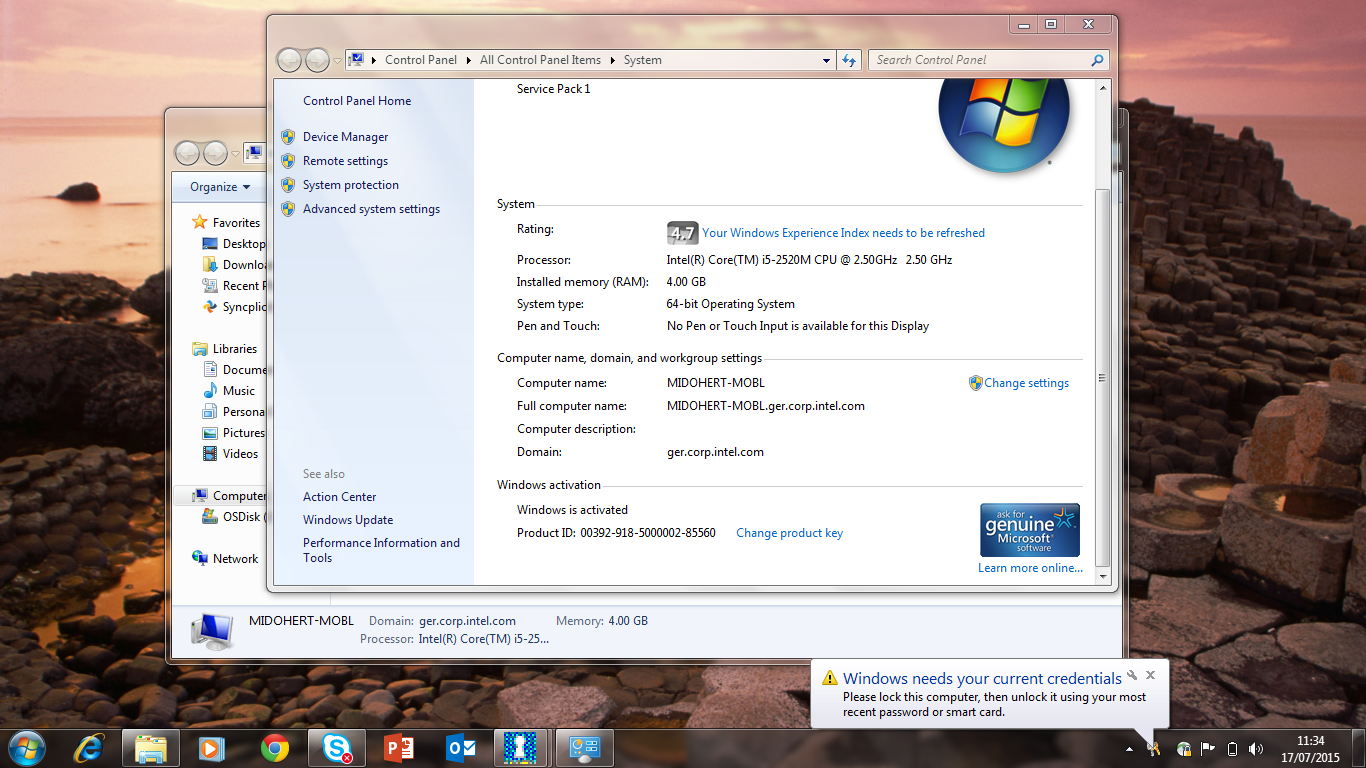Open Windows Experience Index refresh link
The image size is (1366, 768).
(x=843, y=233)
